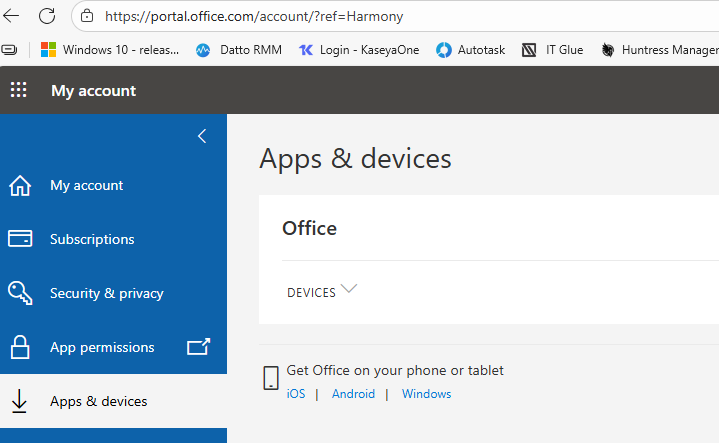The image size is (719, 443).
Task: Click the Autotask circular favicon
Action: (443, 50)
